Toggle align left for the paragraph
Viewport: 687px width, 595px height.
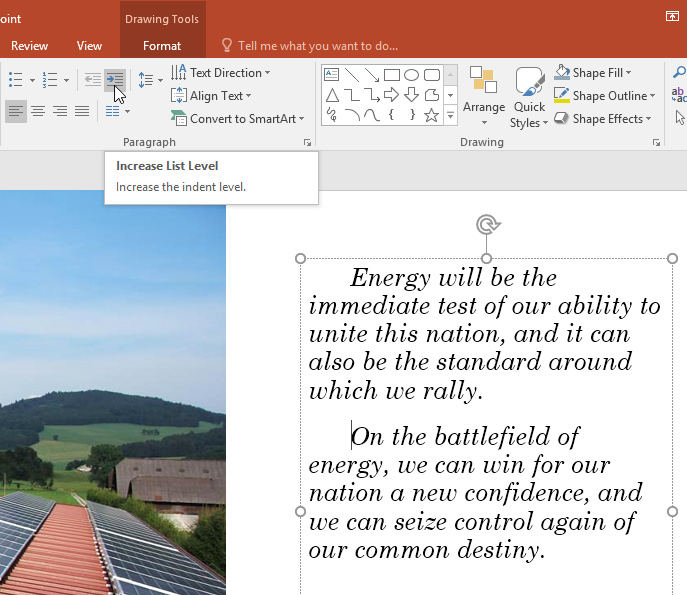[15, 111]
